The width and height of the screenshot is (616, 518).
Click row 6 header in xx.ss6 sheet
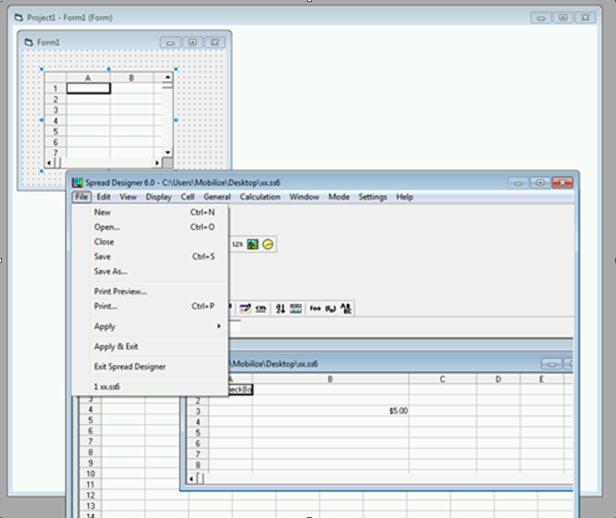tap(198, 443)
